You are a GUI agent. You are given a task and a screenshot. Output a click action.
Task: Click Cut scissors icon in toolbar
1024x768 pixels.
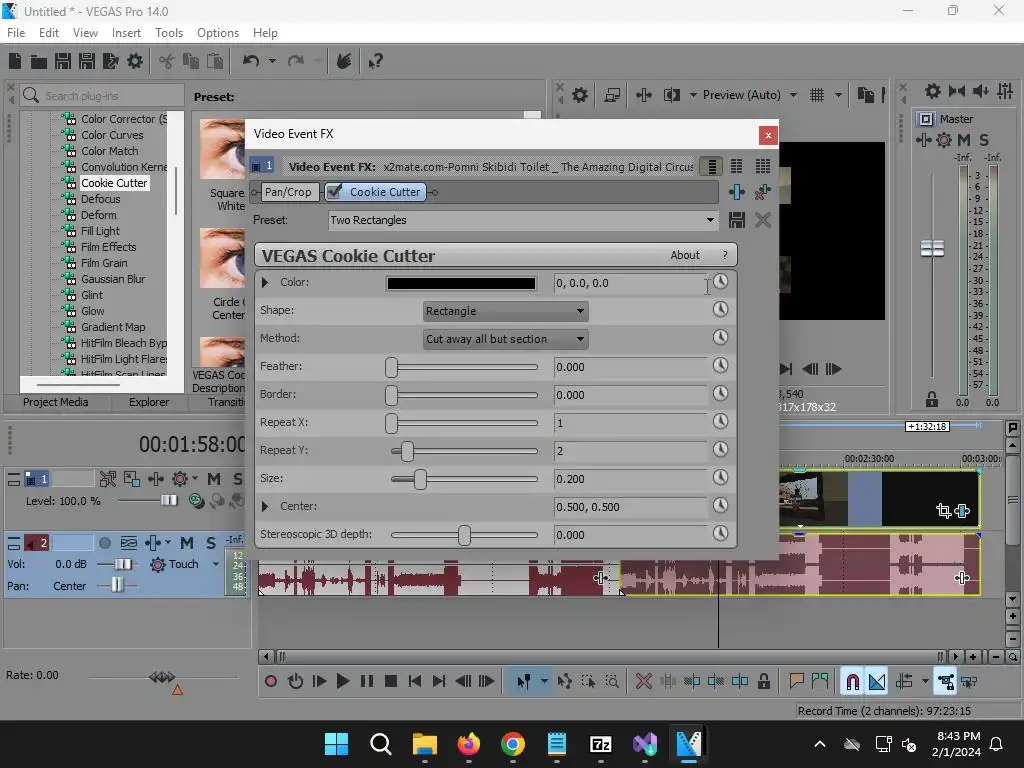pos(167,61)
